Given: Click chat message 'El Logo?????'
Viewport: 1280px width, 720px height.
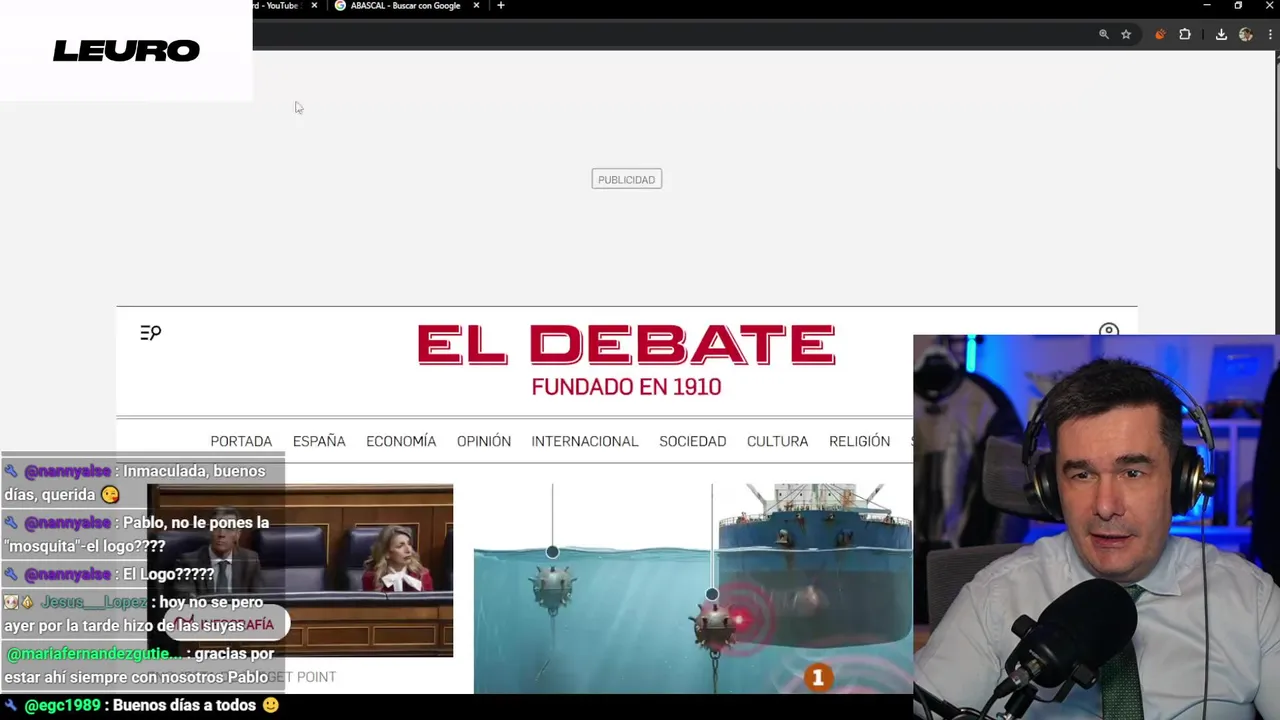Looking at the screenshot, I should click(x=168, y=574).
